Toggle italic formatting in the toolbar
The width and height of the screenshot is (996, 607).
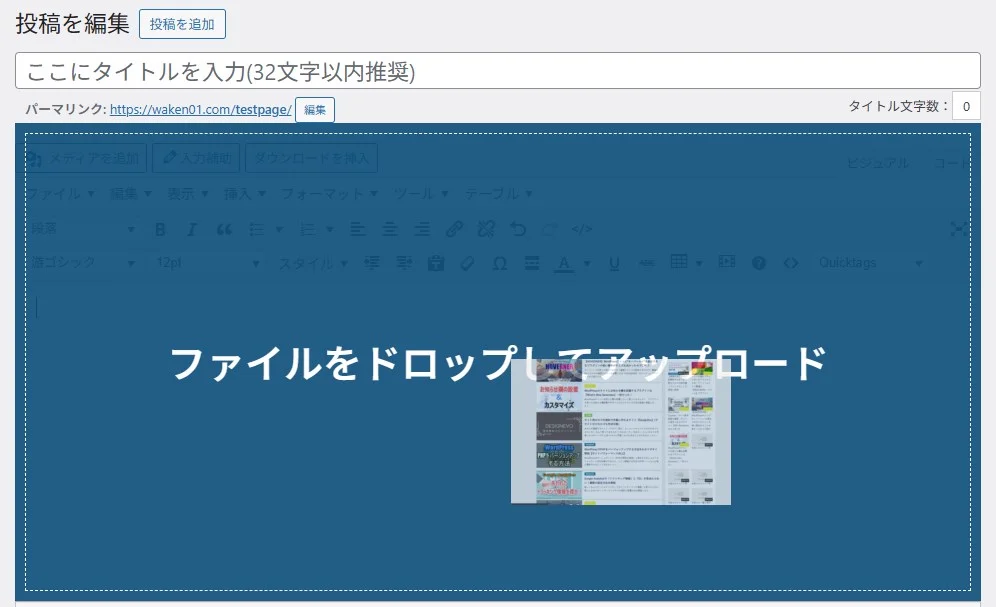(192, 229)
